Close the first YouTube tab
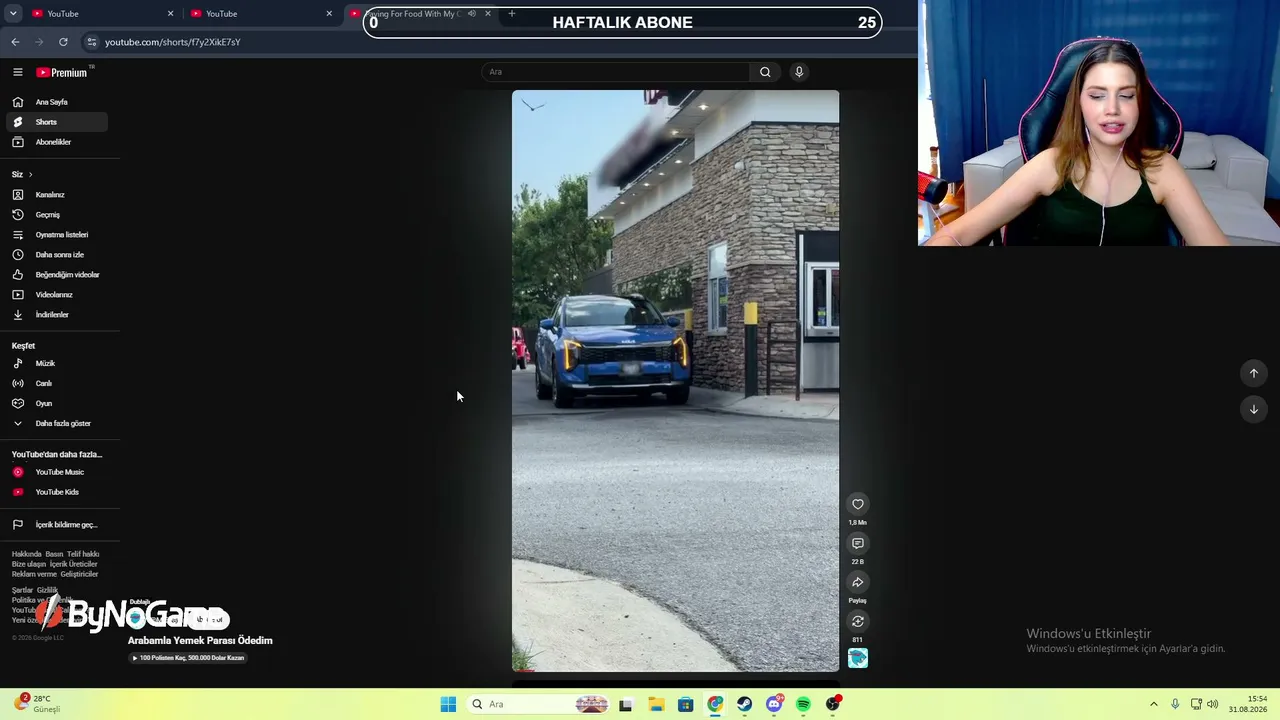Screen dimensions: 1280x720 point(170,14)
